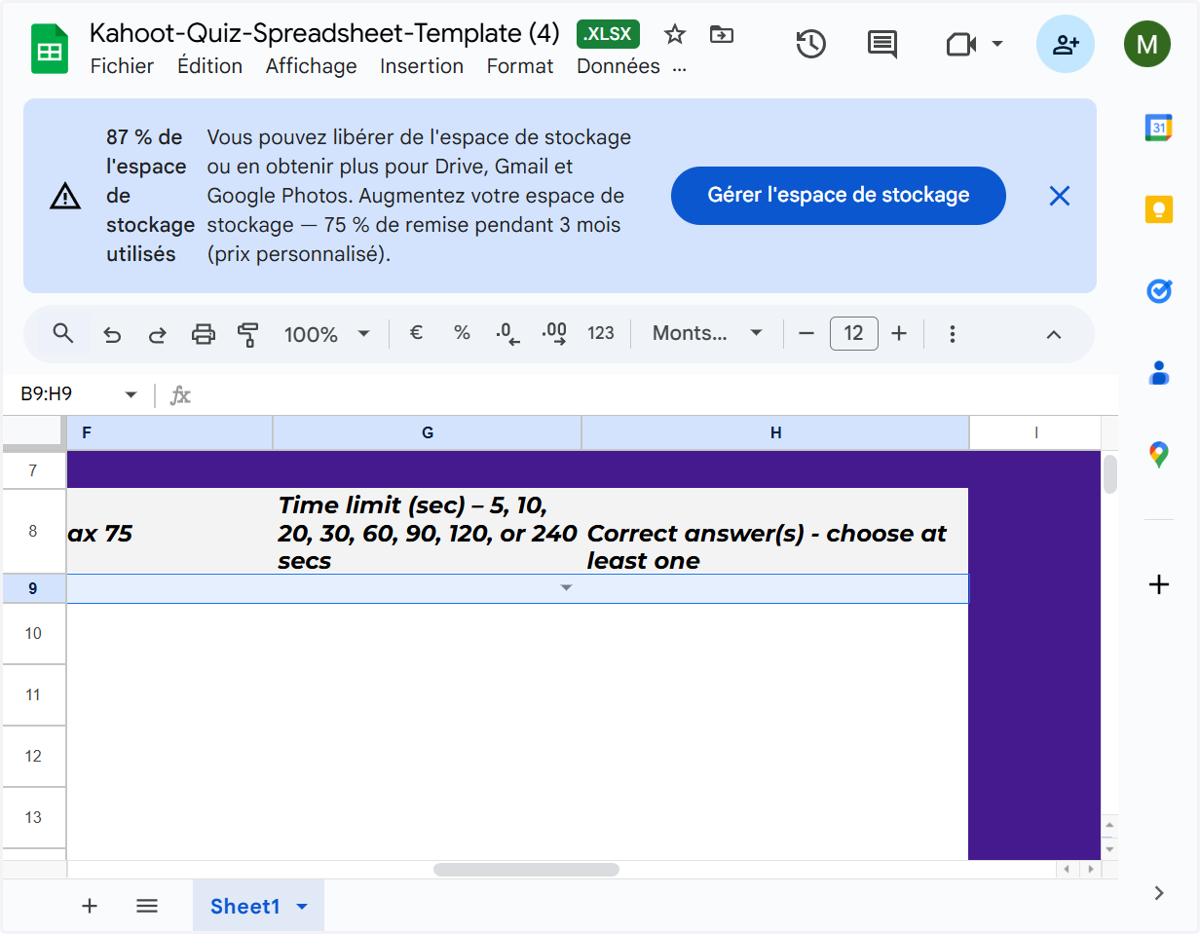
Task: Decrease font size with minus
Action: click(807, 334)
